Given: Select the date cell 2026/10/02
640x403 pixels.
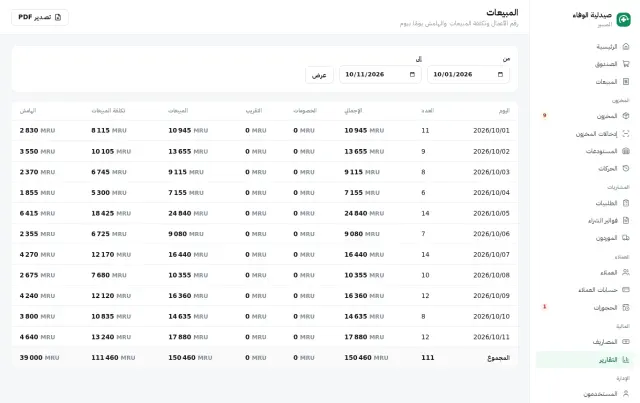Looking at the screenshot, I should coord(491,151).
